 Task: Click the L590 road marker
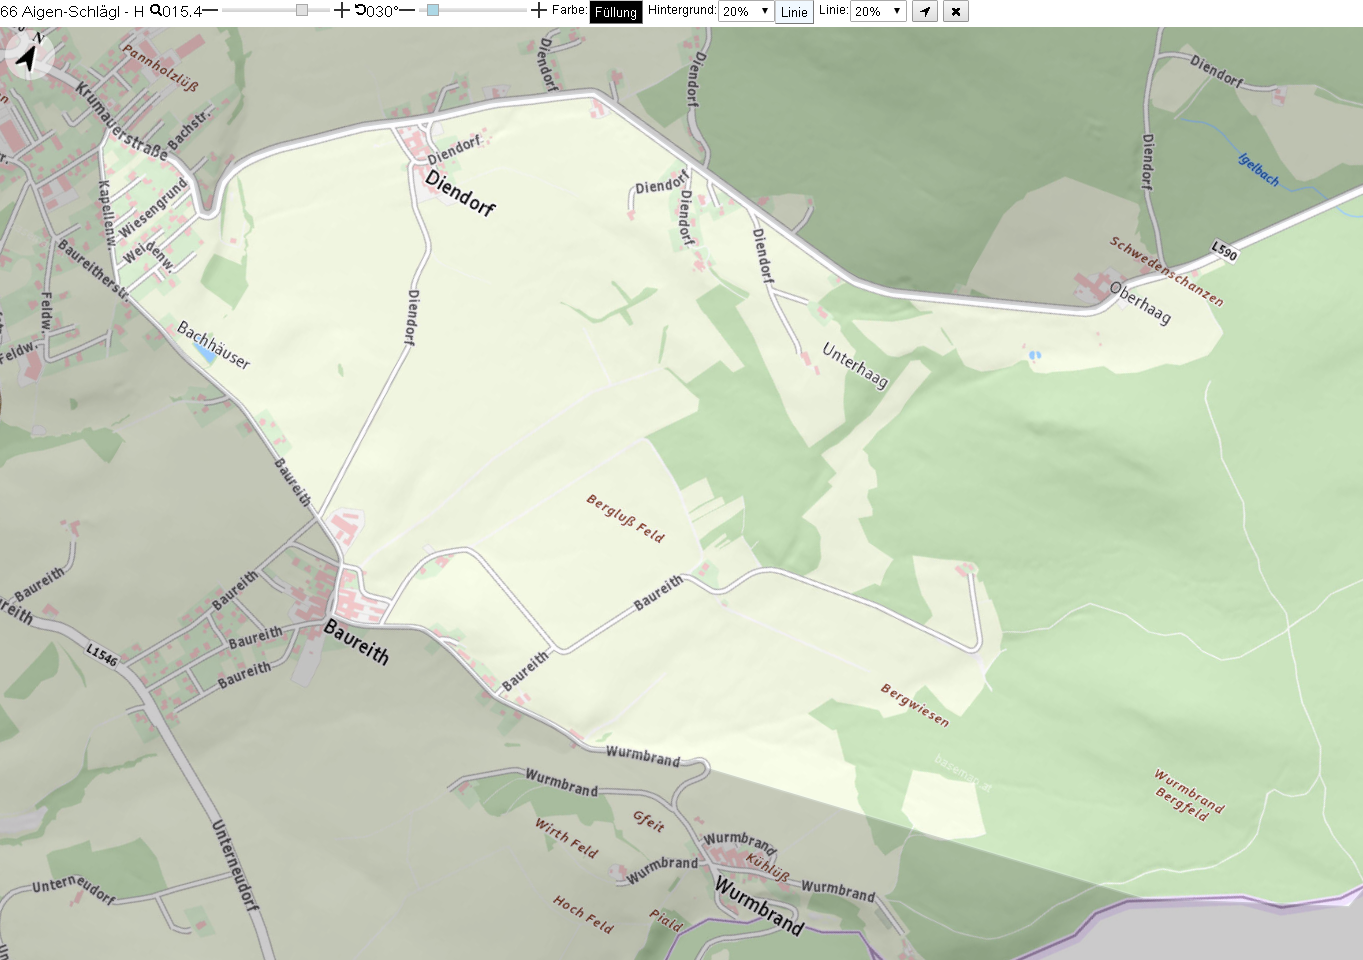point(1224,251)
